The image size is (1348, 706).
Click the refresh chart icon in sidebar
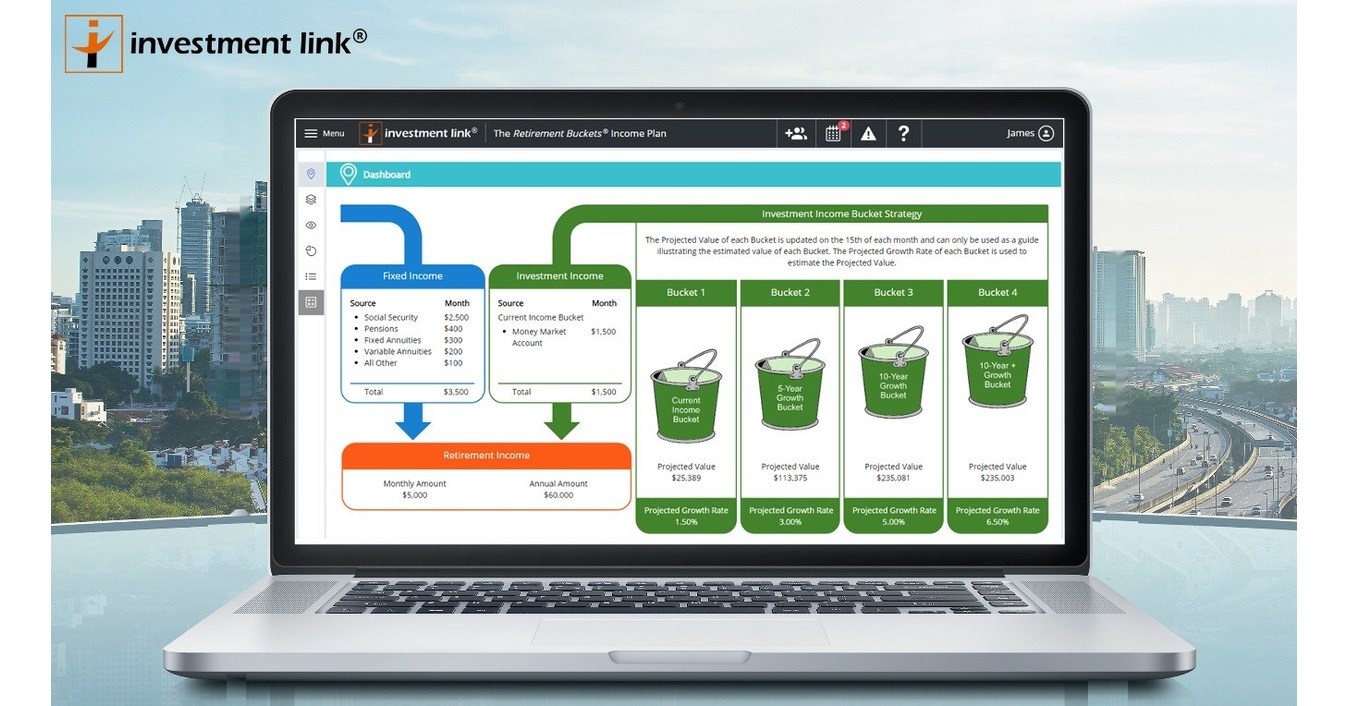coord(310,250)
